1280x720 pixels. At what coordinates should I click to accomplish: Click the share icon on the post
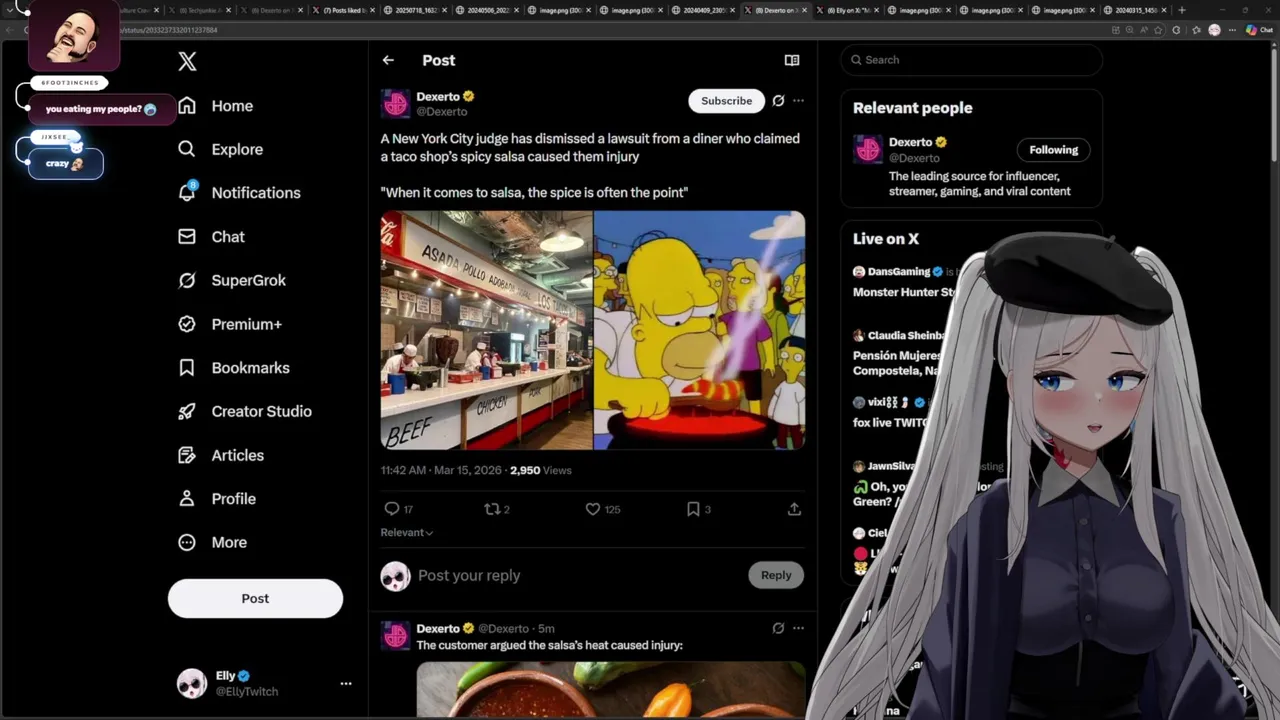(x=794, y=509)
